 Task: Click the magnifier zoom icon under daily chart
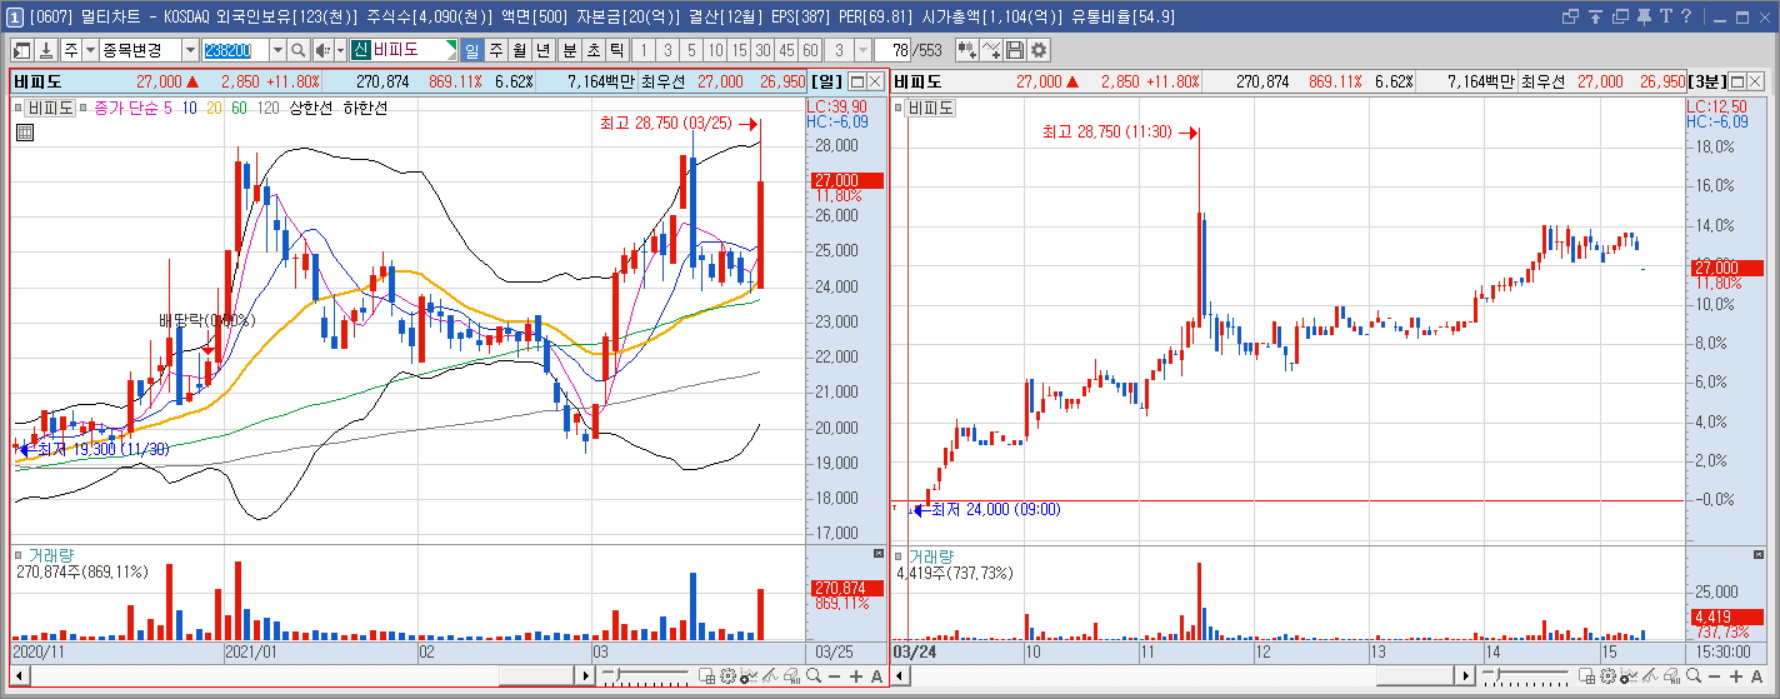pyautogui.click(x=814, y=677)
